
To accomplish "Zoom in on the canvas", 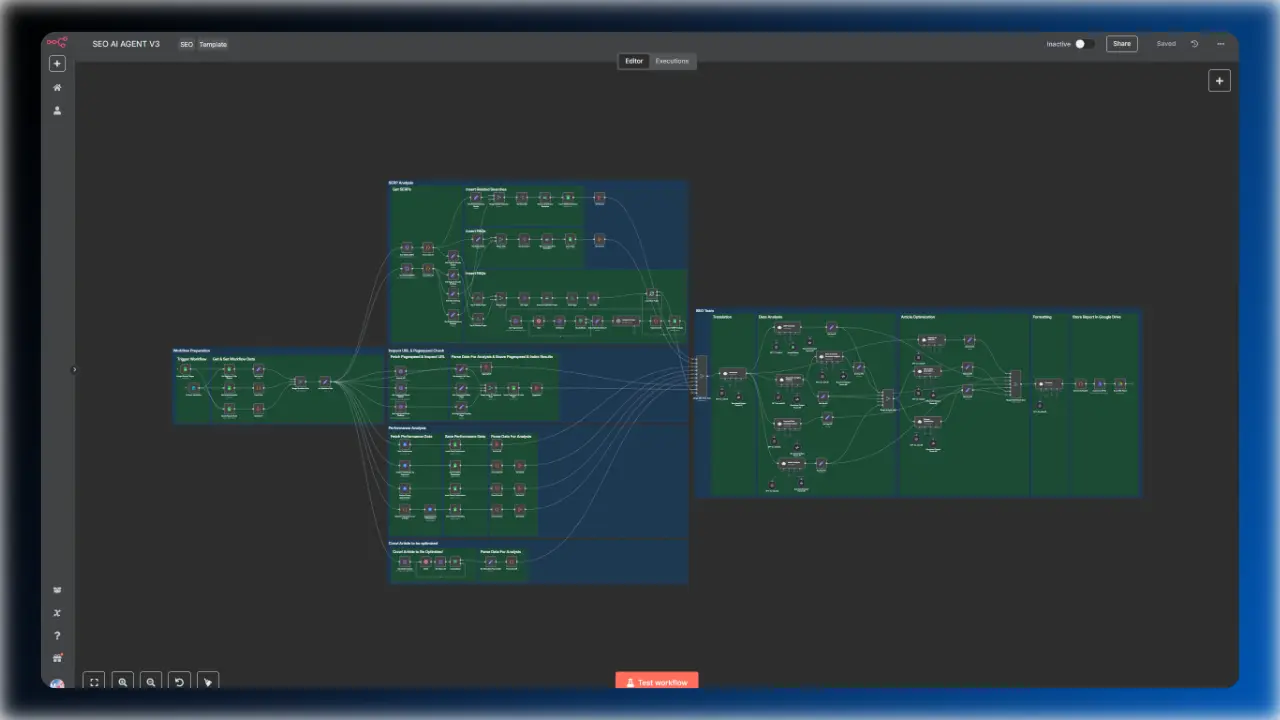I will 123,682.
